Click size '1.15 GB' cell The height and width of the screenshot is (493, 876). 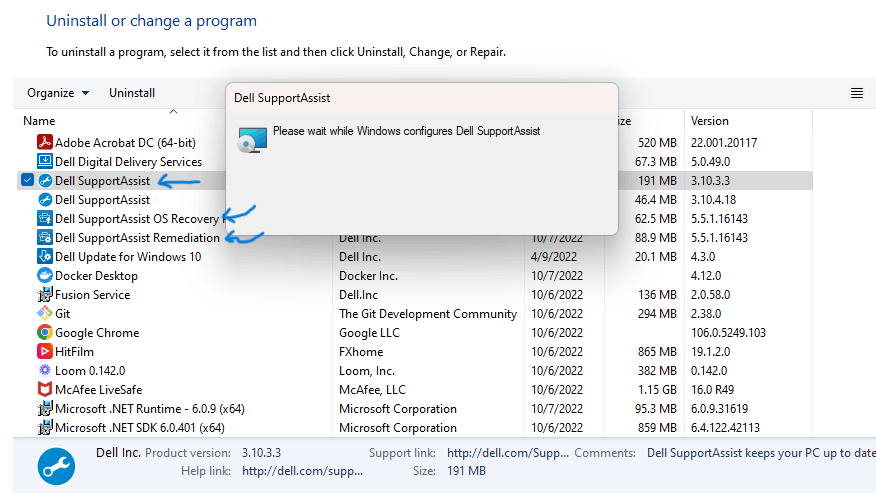657,390
